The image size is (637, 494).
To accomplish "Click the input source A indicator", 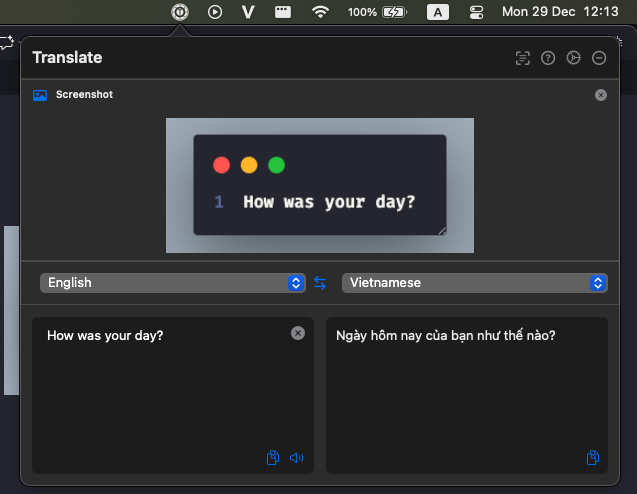I will coord(437,12).
